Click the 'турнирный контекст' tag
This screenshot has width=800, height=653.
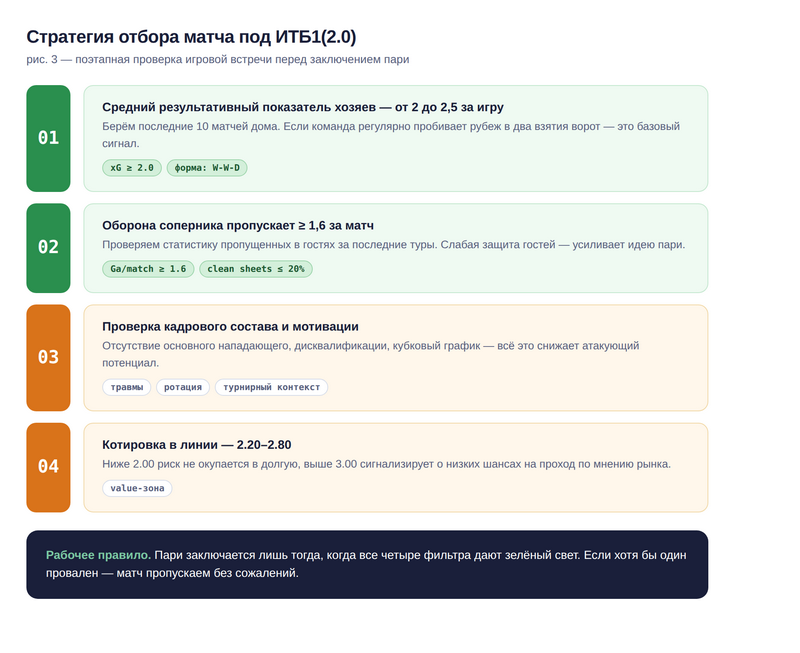271,387
